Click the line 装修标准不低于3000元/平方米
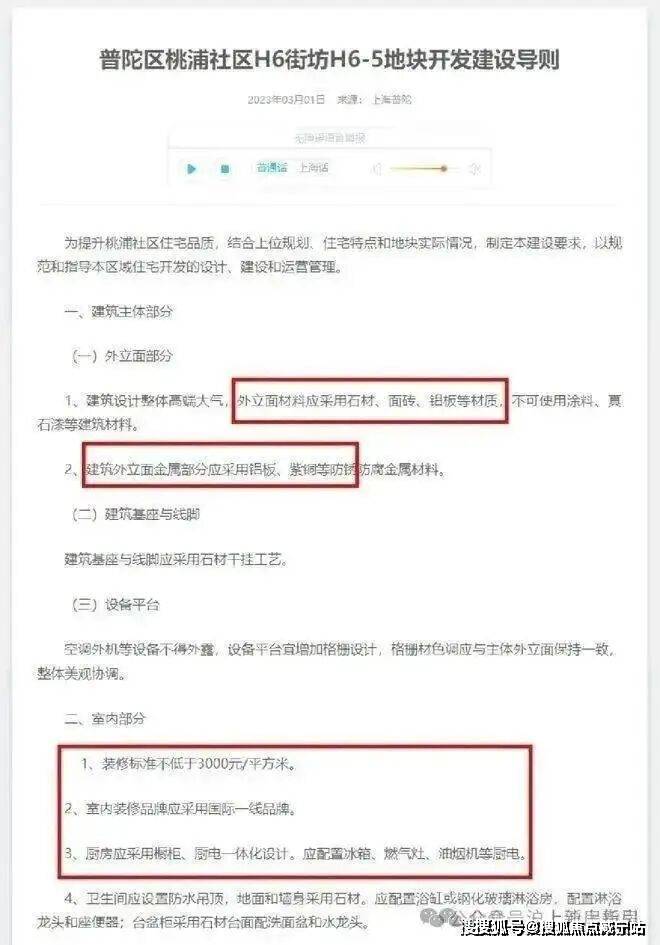This screenshot has width=660, height=945. tap(198, 764)
